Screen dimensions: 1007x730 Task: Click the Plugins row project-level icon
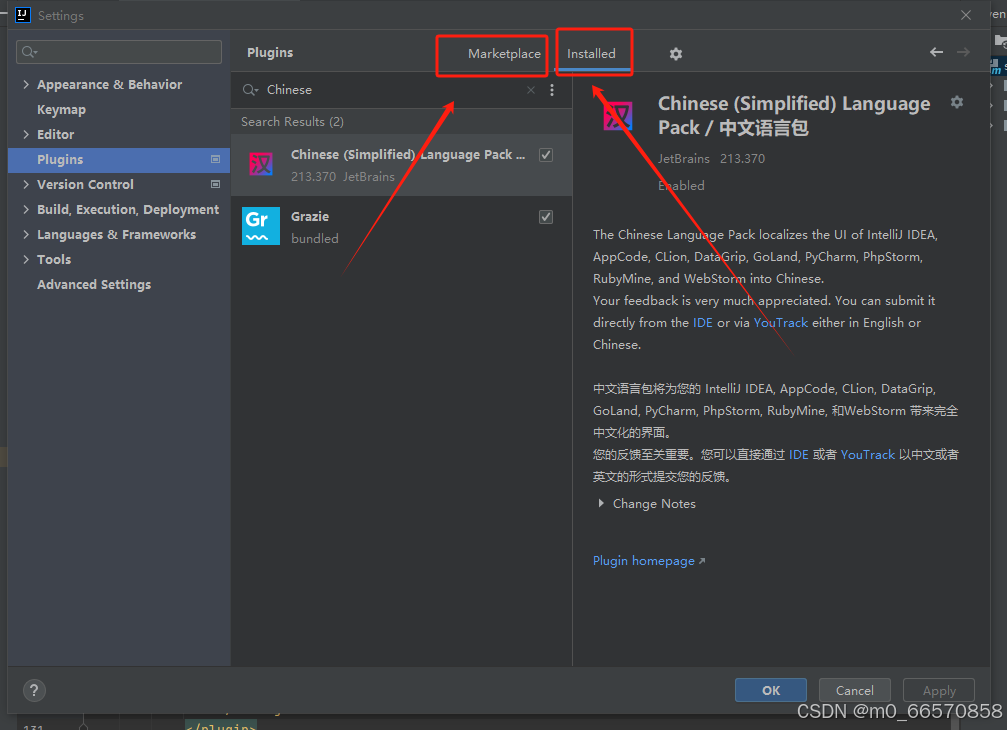[216, 159]
